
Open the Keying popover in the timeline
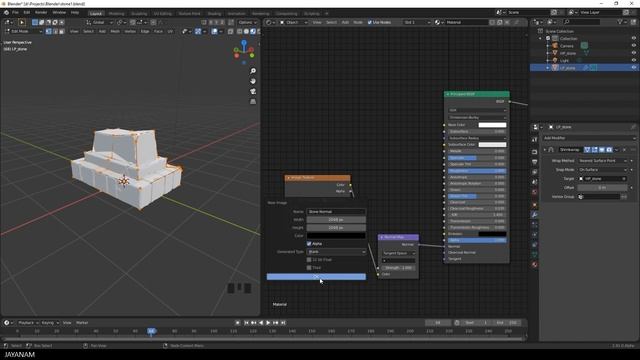click(49, 323)
